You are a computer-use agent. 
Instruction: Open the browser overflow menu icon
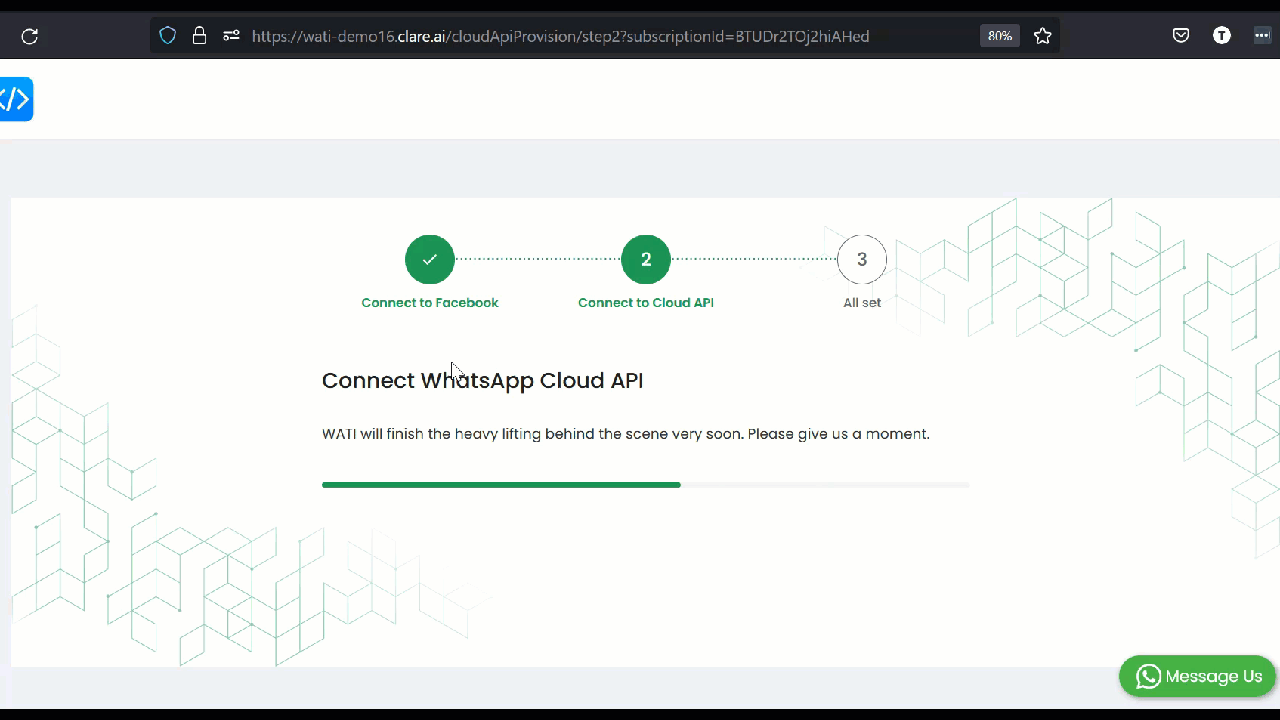1262,36
